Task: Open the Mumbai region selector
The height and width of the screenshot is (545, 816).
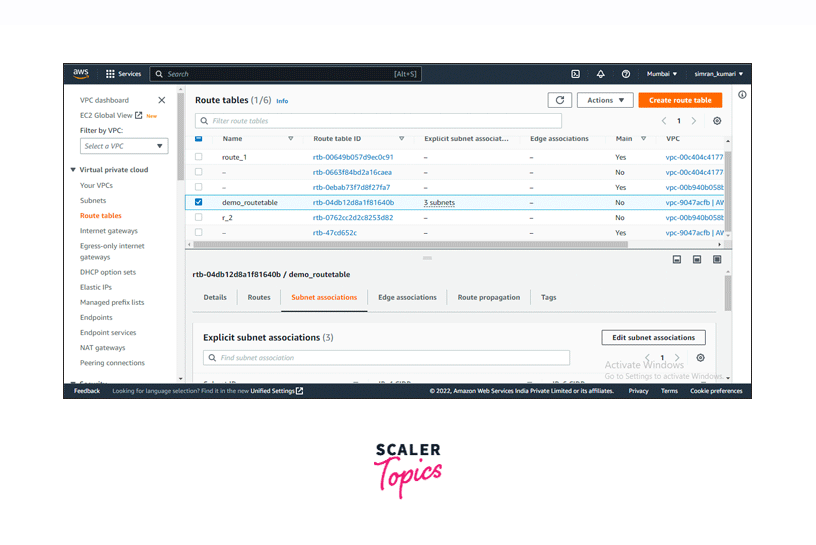Action: click(661, 74)
